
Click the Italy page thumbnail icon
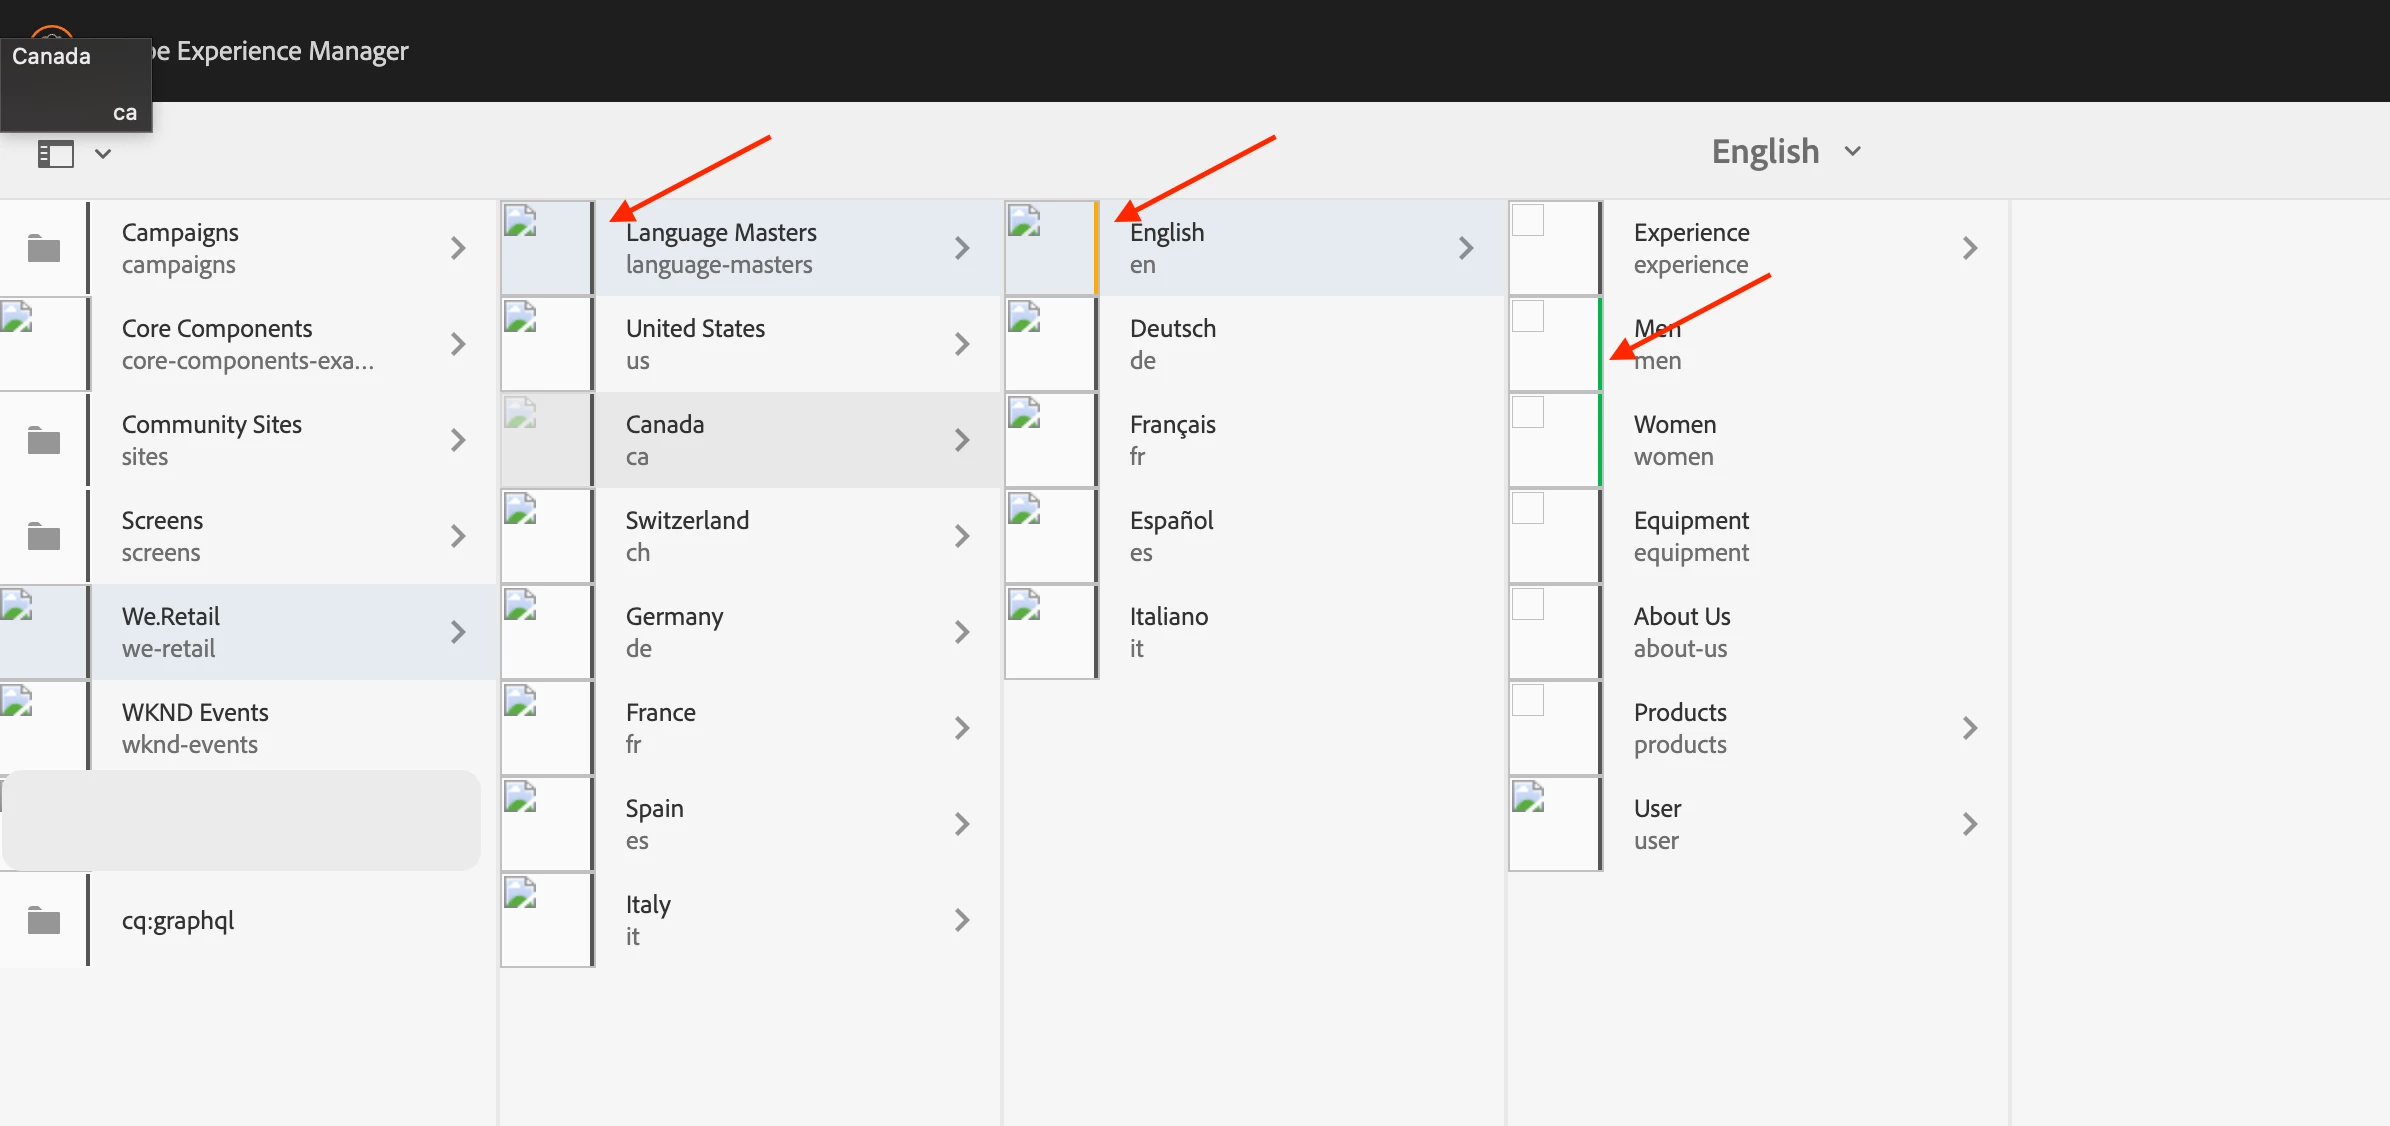pos(521,893)
